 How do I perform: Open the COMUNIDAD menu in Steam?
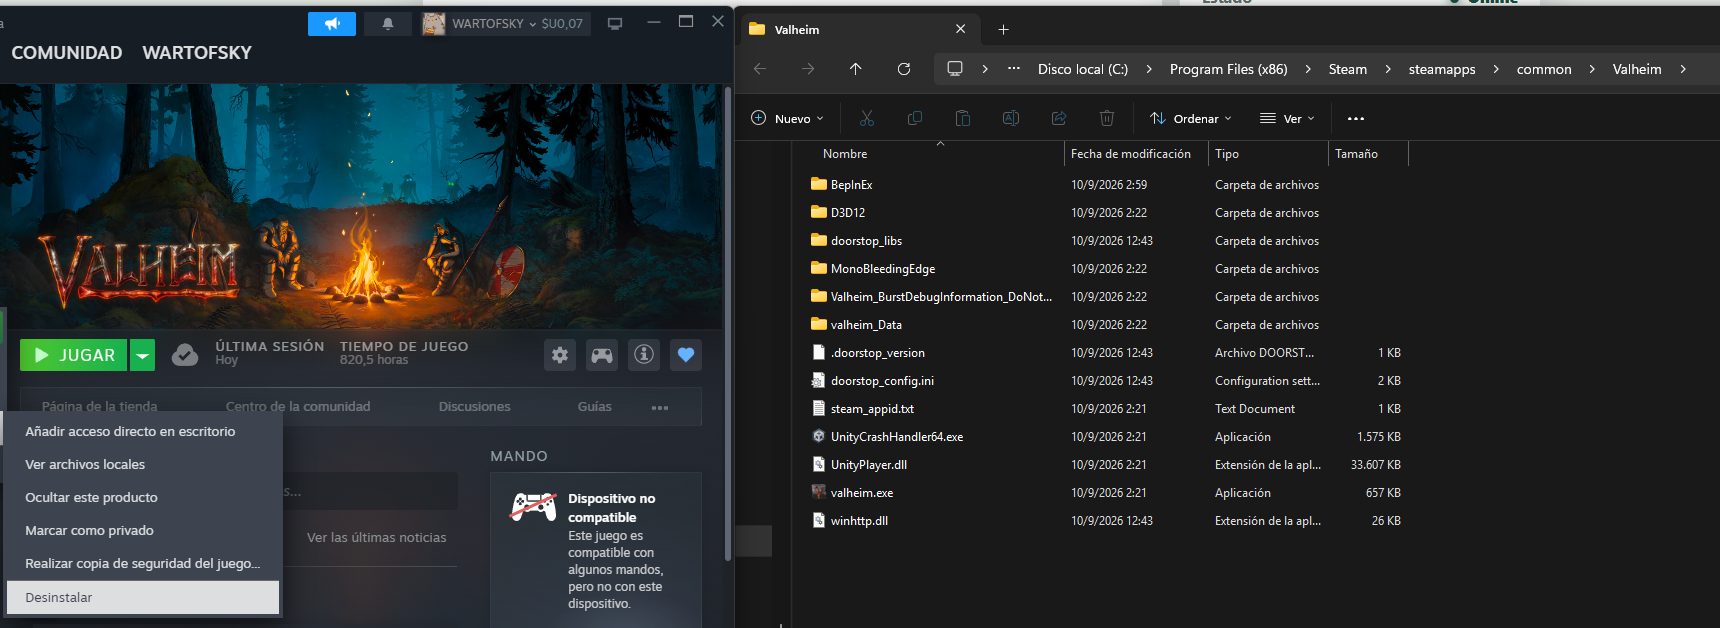pyautogui.click(x=67, y=53)
